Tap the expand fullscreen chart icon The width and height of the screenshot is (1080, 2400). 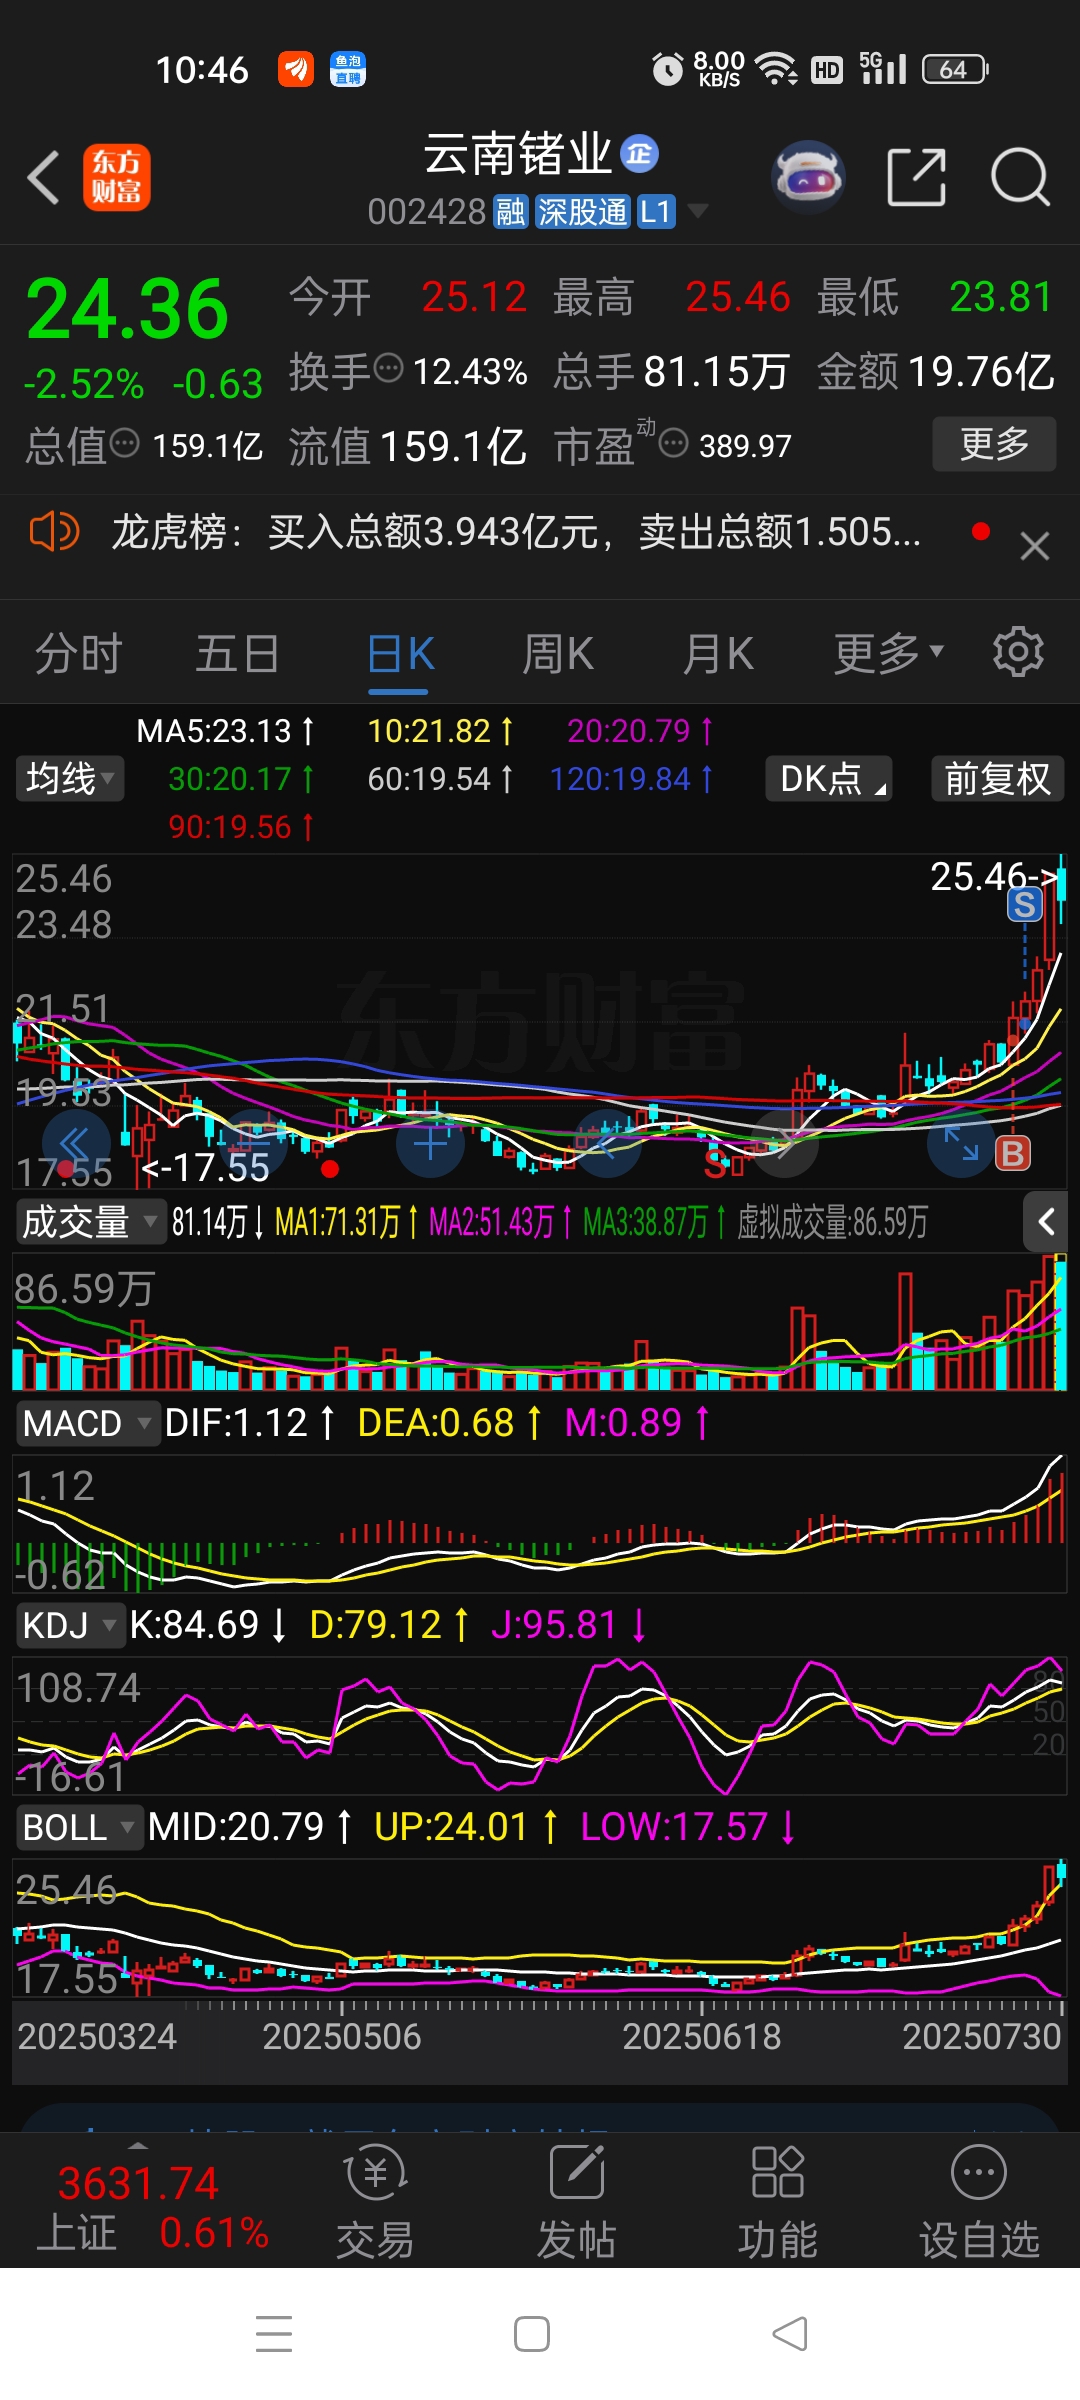[x=961, y=1143]
